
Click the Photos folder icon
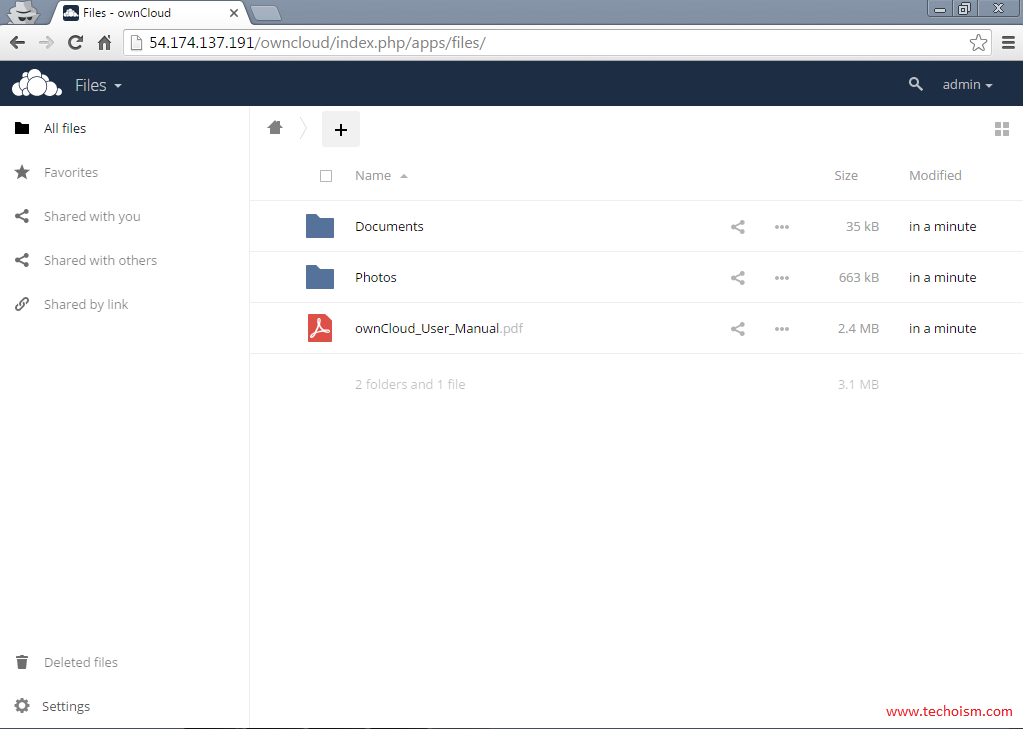click(320, 277)
